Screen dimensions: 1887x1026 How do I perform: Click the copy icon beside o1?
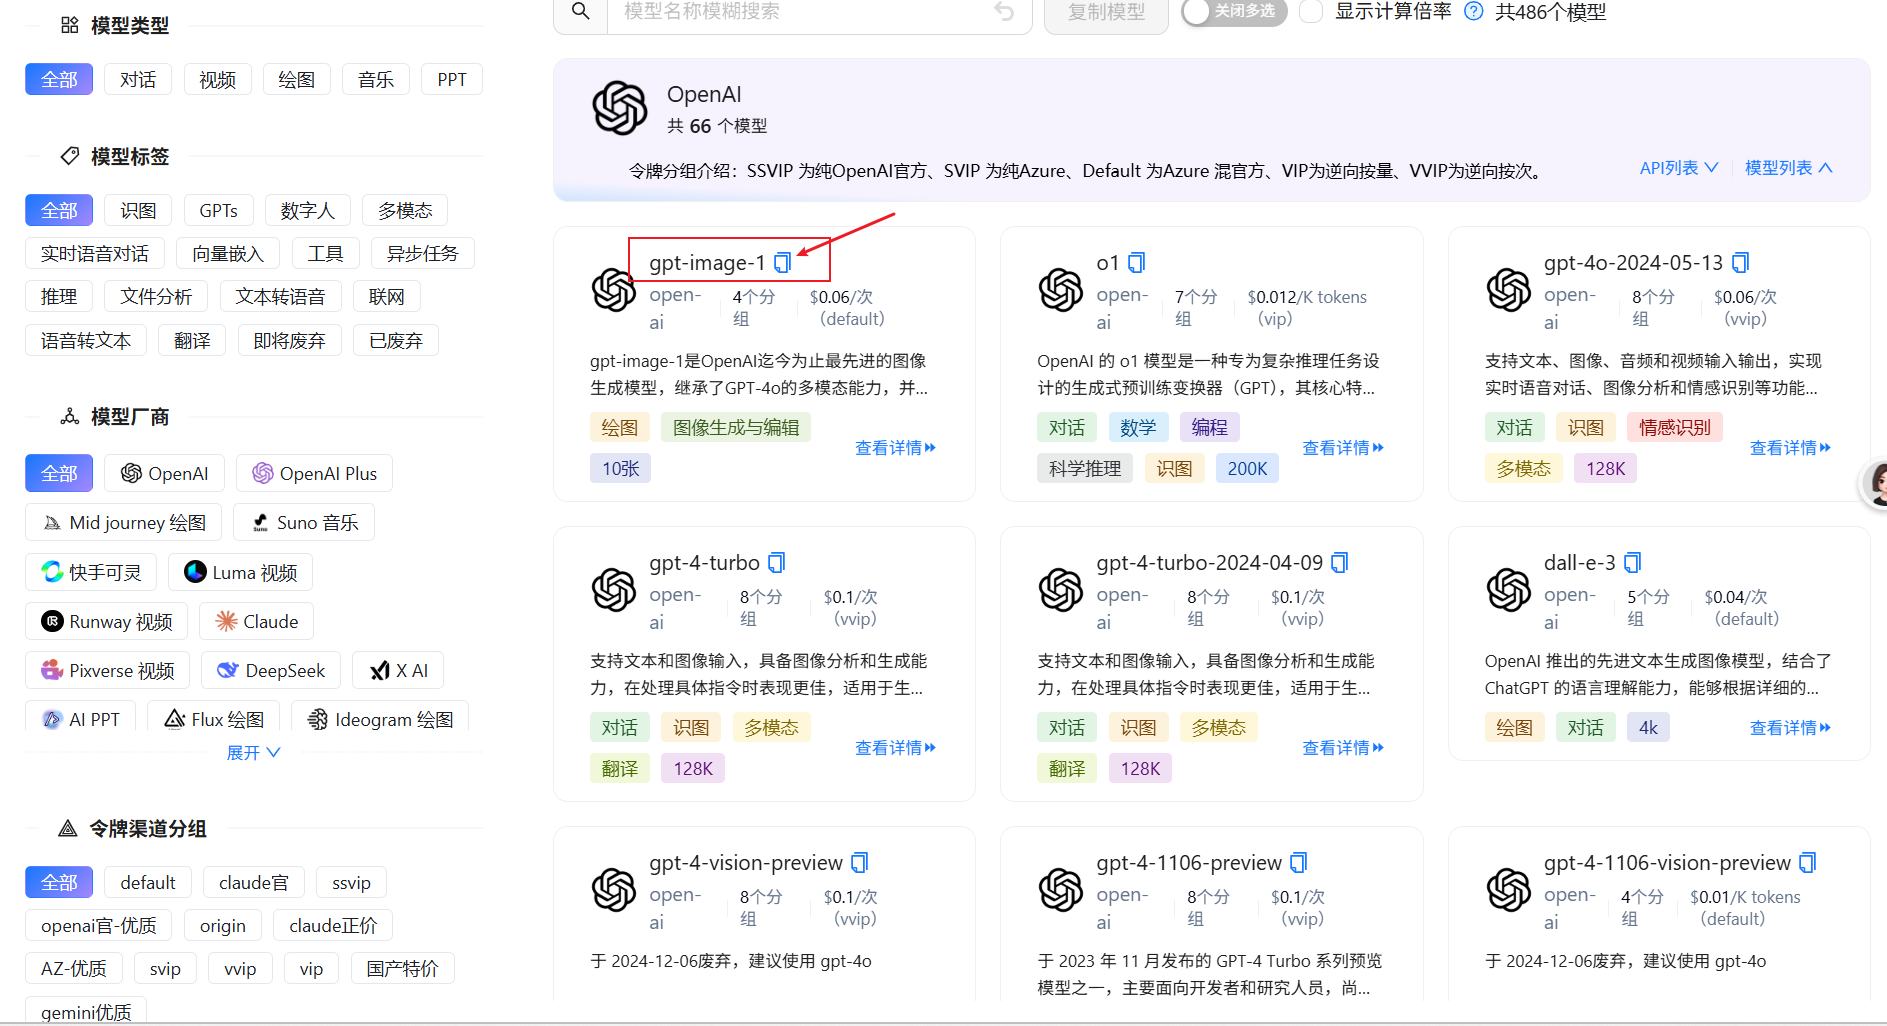pos(1136,263)
